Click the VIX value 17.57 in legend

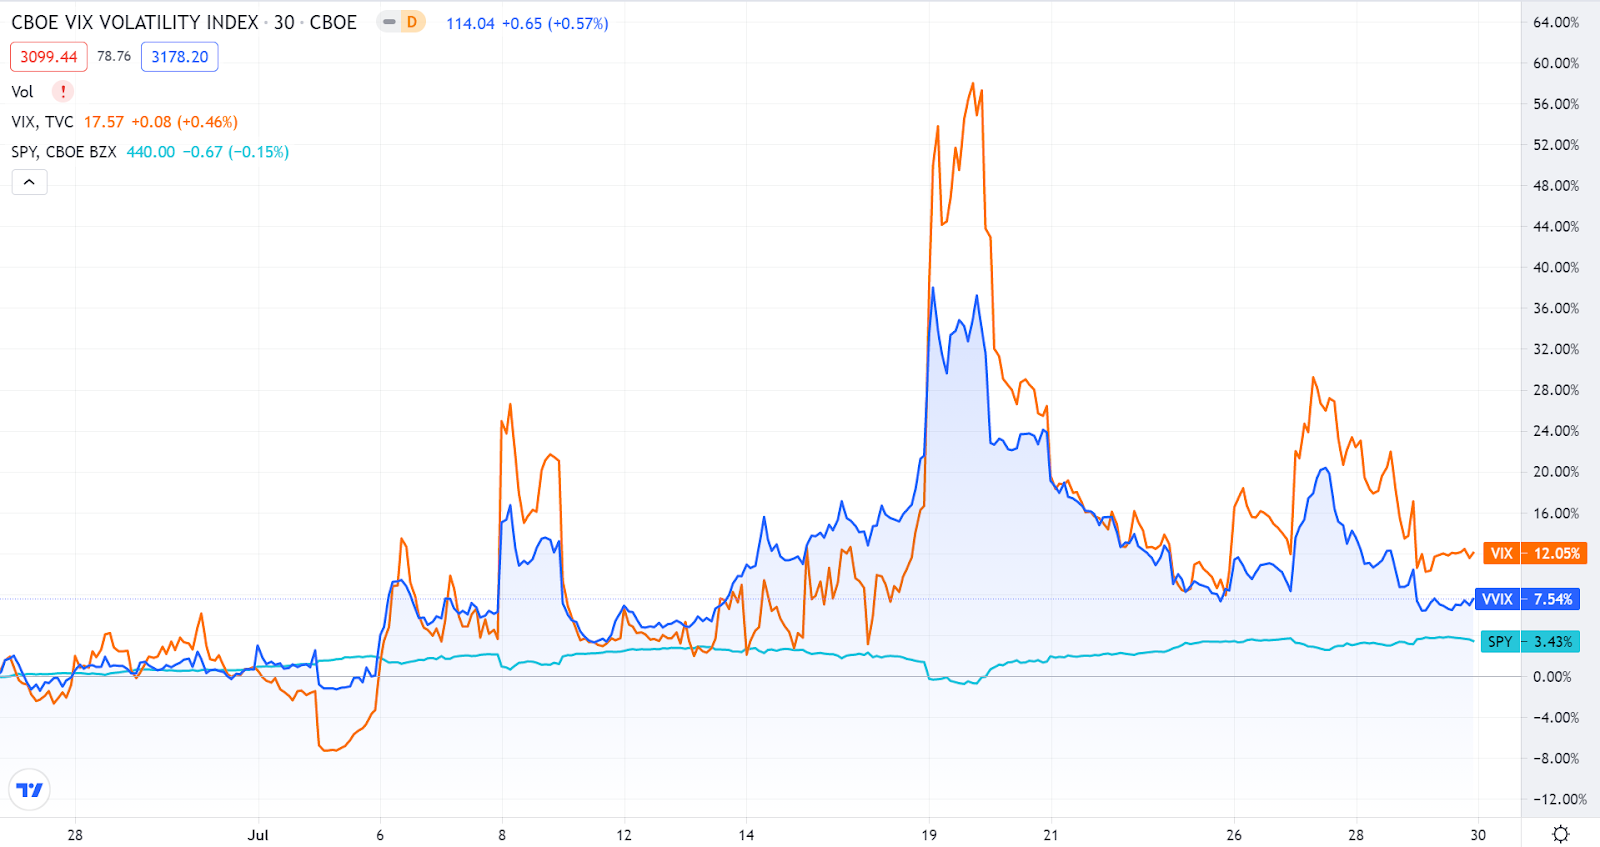coord(104,122)
